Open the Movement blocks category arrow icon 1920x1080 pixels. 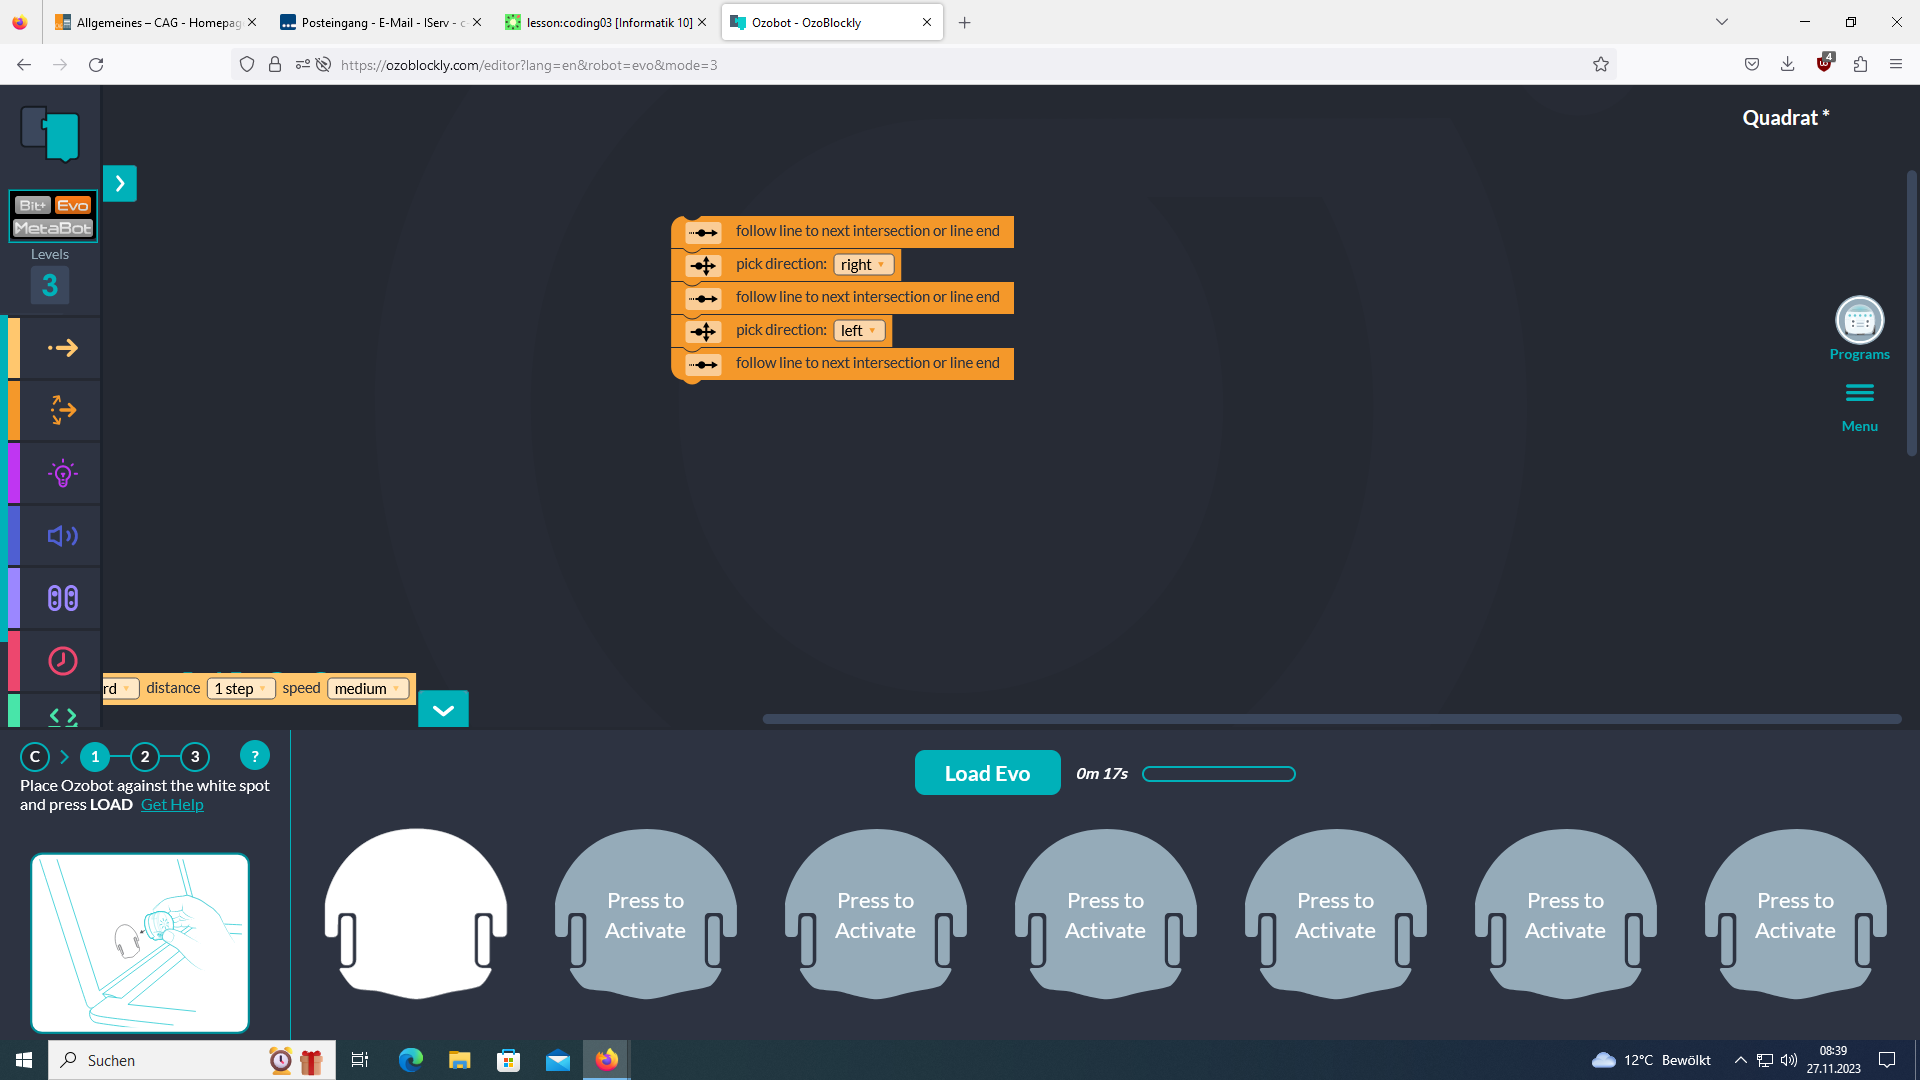pos(62,348)
